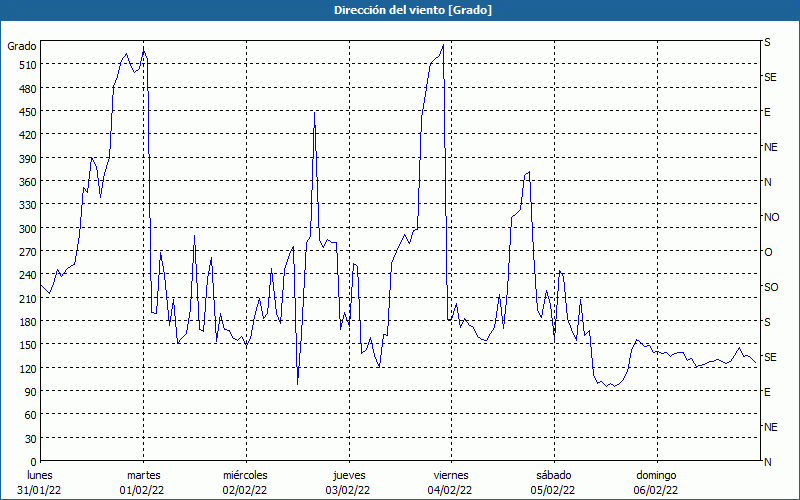Image resolution: width=800 pixels, height=500 pixels.
Task: Click the "SO" compass label on right axis
Action: [771, 287]
